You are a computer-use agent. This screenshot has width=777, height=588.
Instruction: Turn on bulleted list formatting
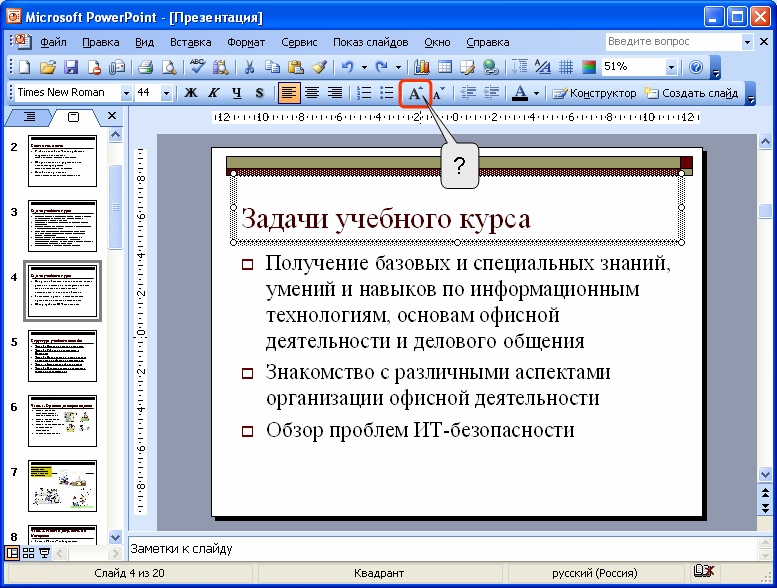coord(387,93)
